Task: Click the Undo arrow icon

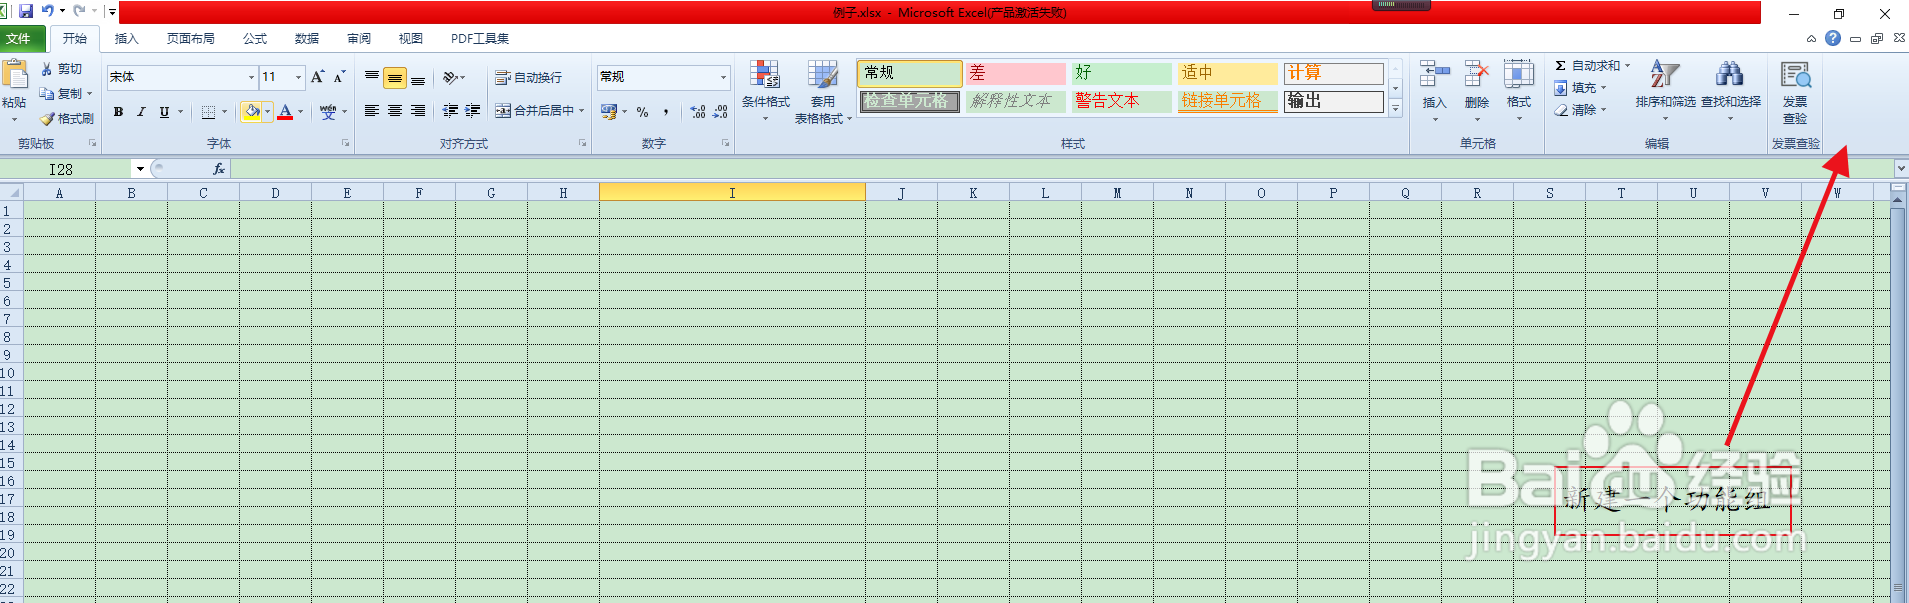Action: pyautogui.click(x=47, y=11)
